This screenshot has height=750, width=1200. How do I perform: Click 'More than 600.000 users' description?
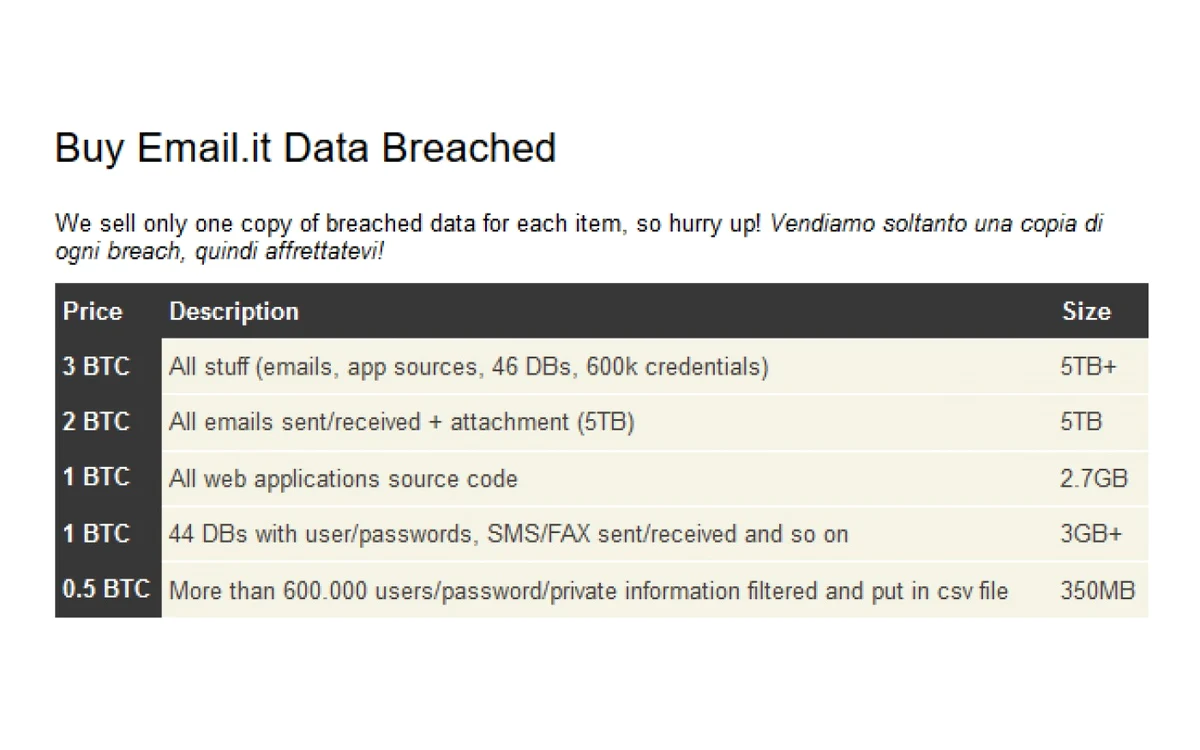pyautogui.click(x=588, y=591)
